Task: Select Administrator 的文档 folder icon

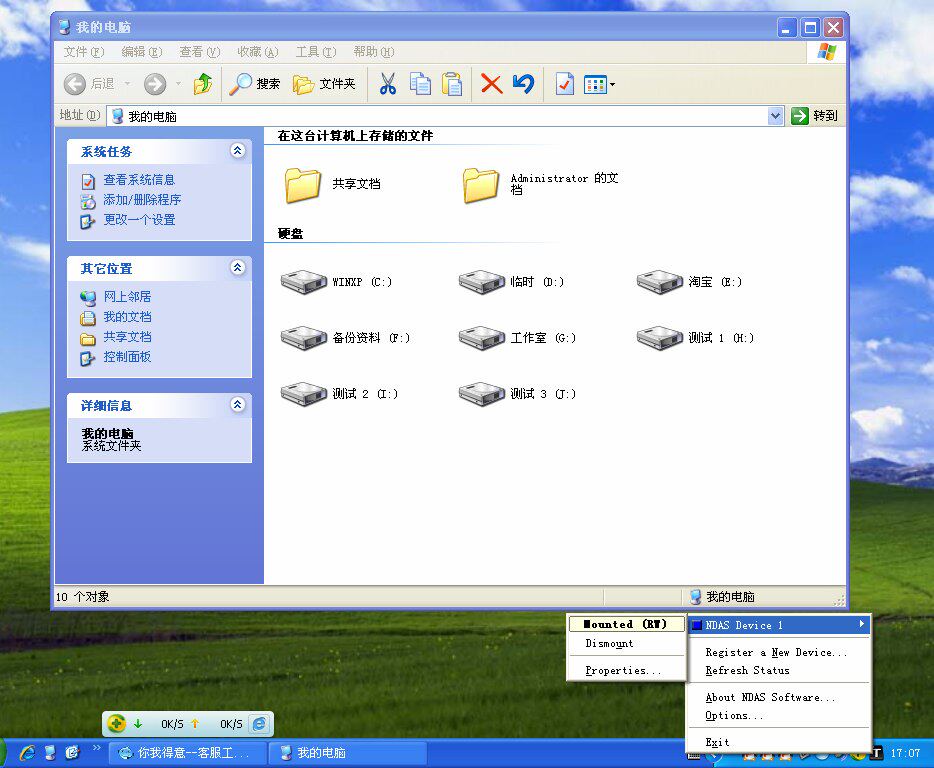Action: pos(481,185)
